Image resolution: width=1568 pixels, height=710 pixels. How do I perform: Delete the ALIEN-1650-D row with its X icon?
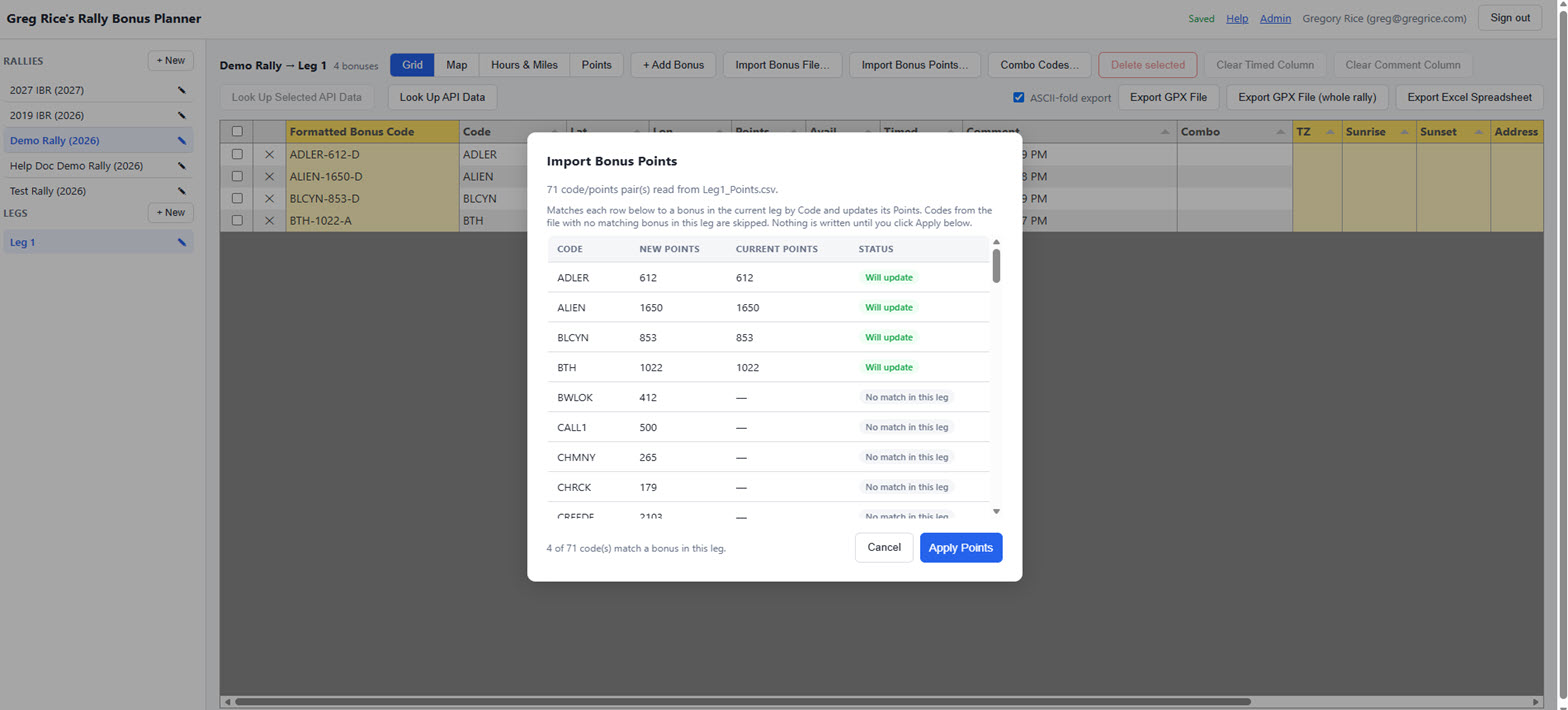(x=269, y=177)
